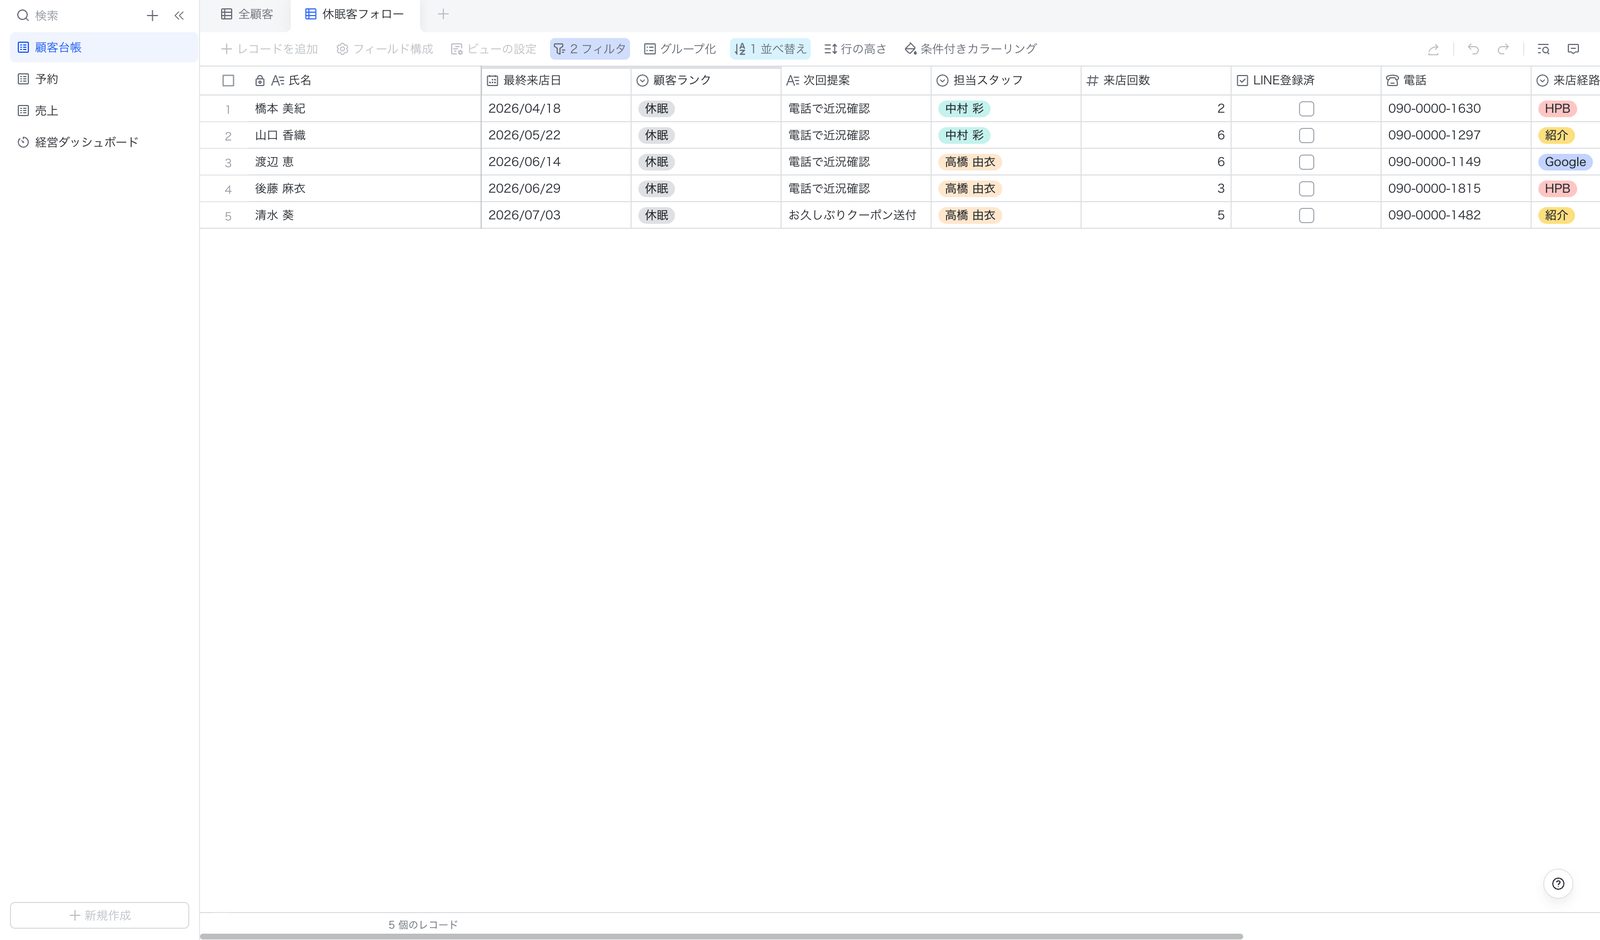Screen dimensions: 1600x940
Task: Open the 2 フィルタ filter menu
Action: coord(589,49)
